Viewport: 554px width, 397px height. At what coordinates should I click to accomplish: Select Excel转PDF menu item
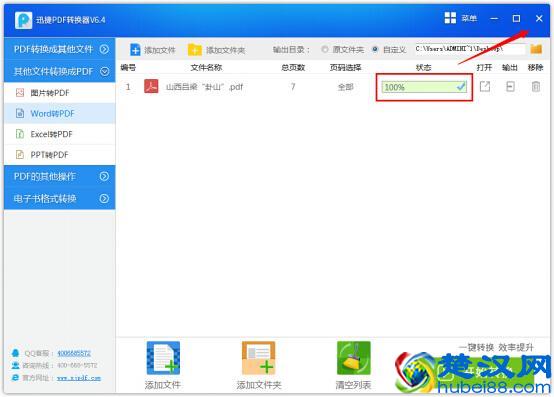[60, 134]
